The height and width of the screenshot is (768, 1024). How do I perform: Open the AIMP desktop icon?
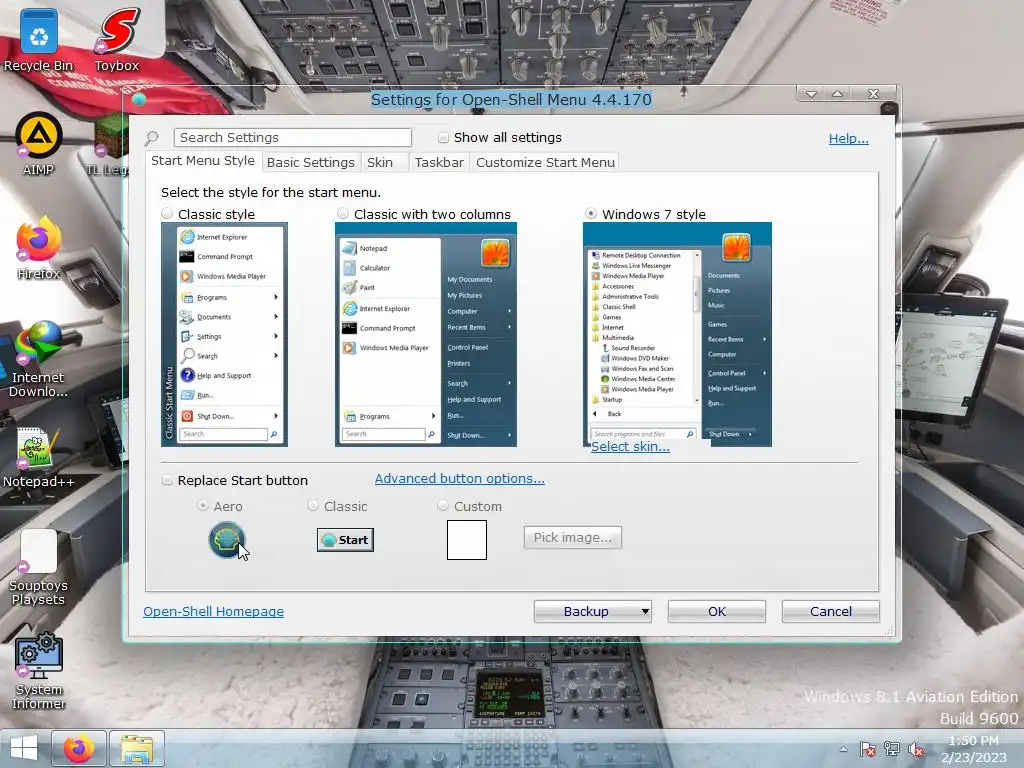pyautogui.click(x=39, y=144)
